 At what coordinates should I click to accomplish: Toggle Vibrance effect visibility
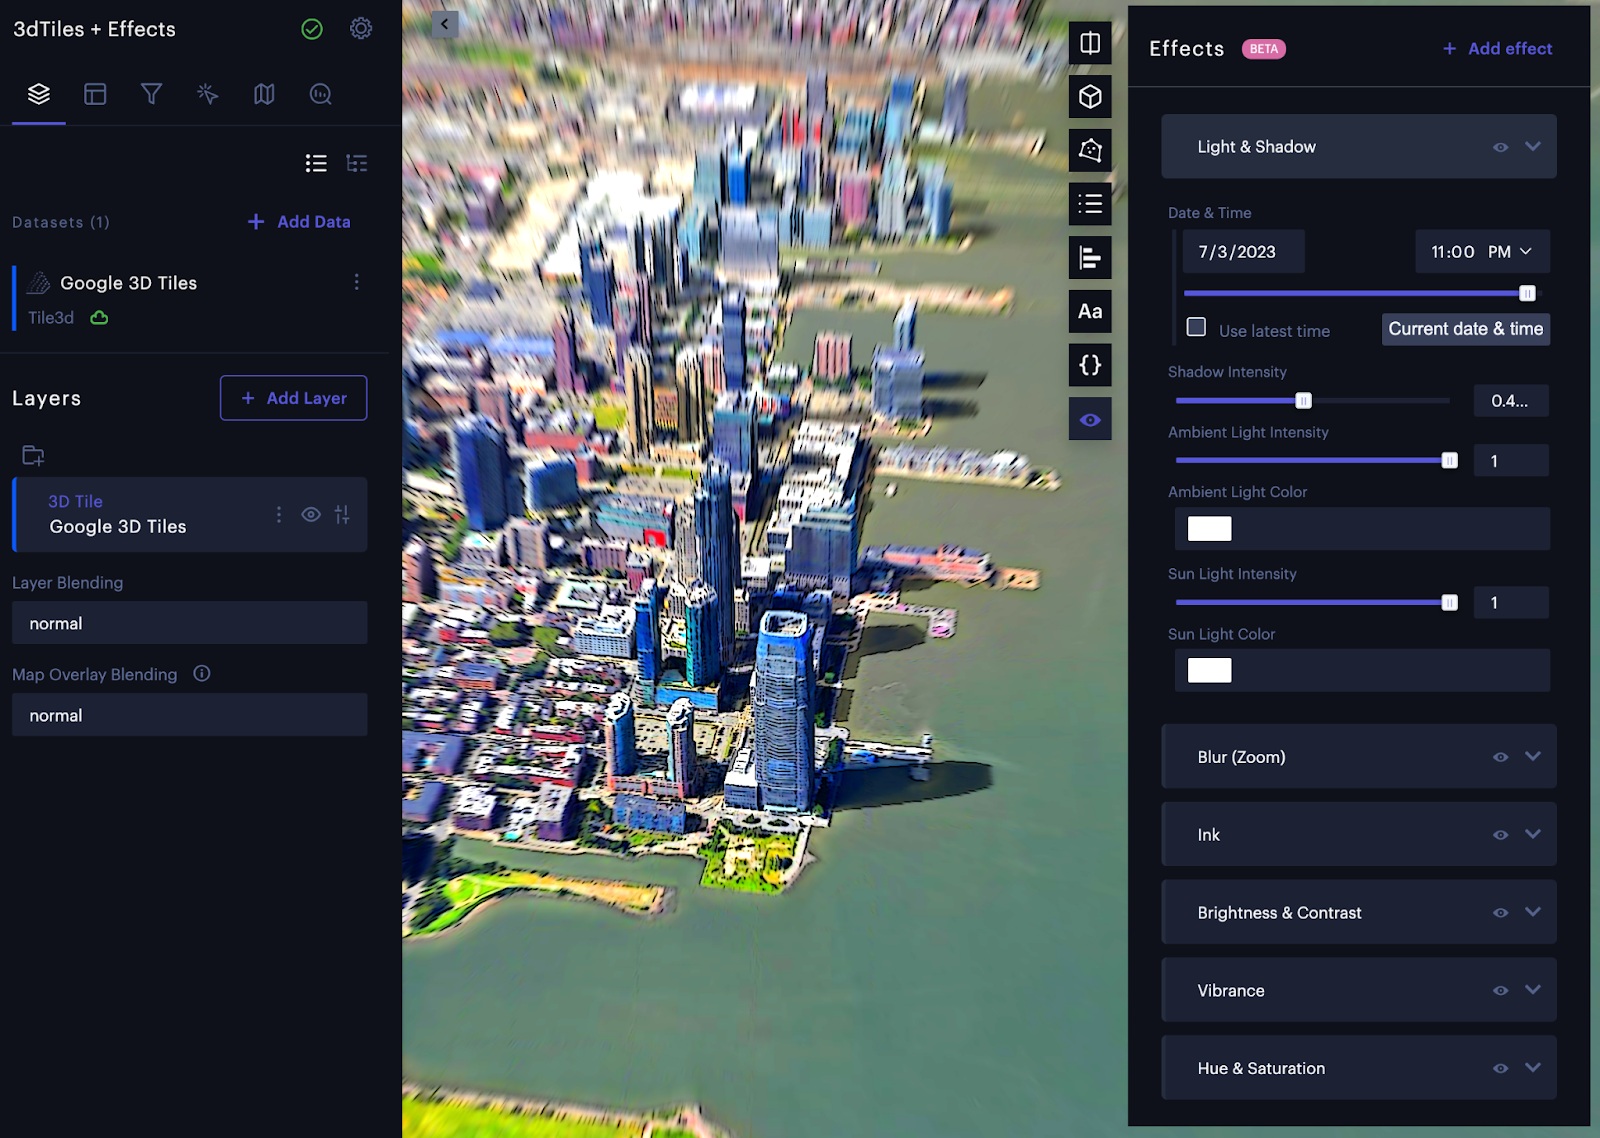tap(1501, 991)
